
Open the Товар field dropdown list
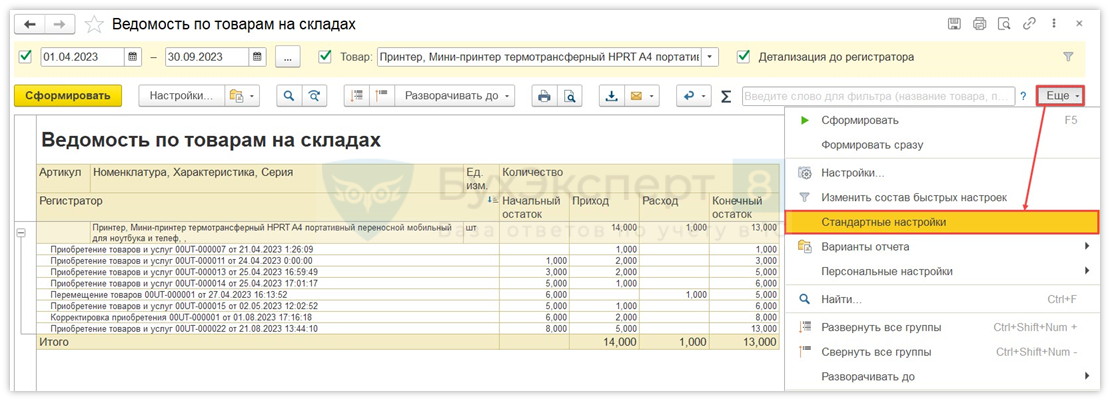coord(710,57)
